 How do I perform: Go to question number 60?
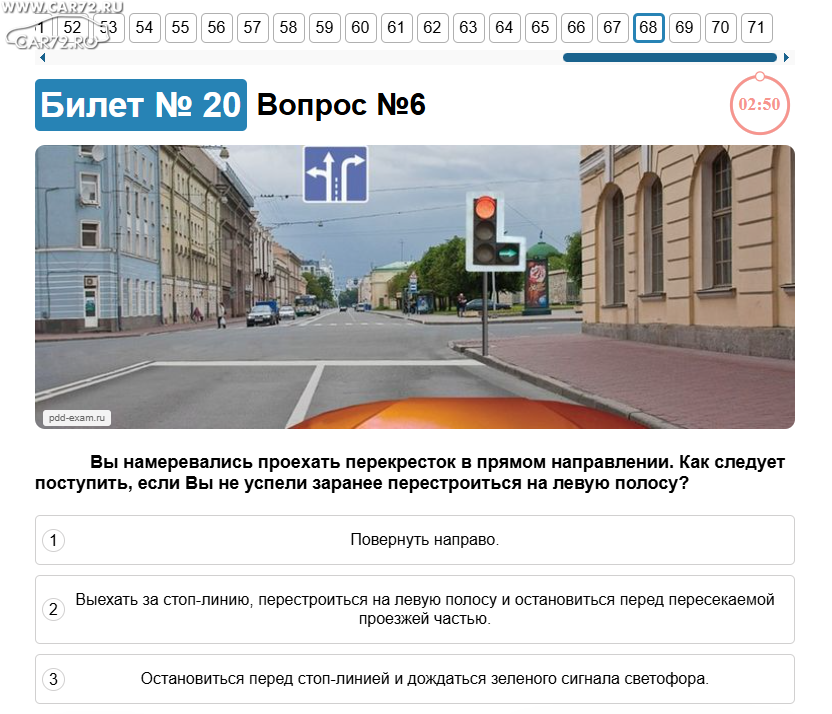point(360,28)
